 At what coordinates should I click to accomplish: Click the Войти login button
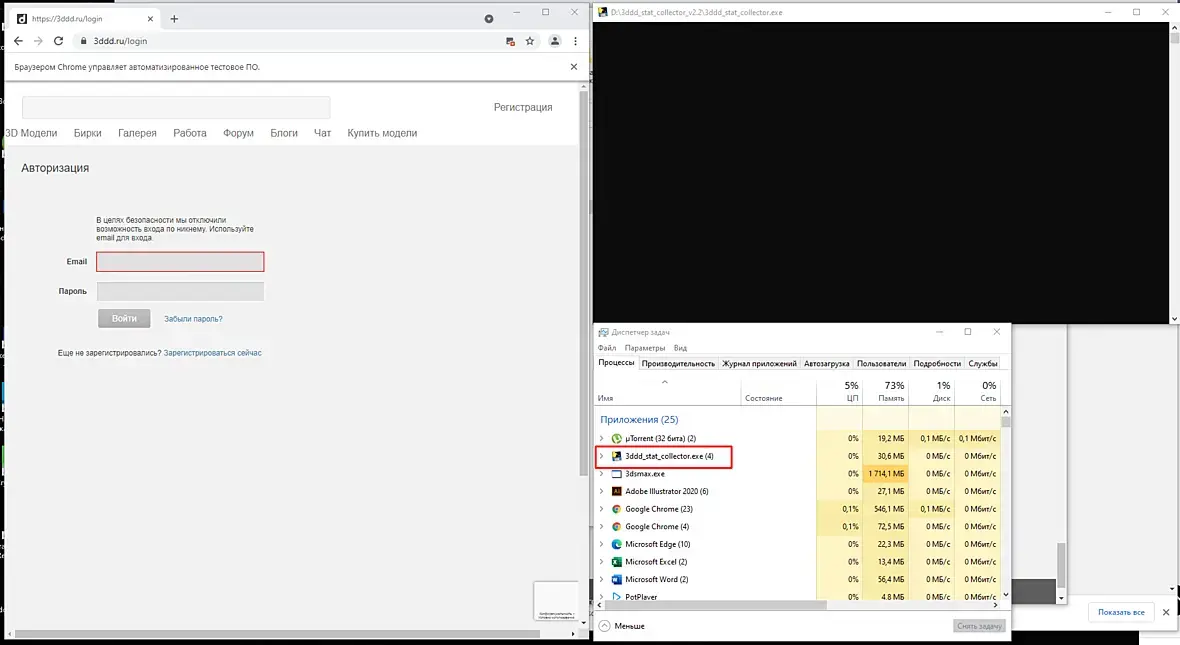click(x=124, y=318)
